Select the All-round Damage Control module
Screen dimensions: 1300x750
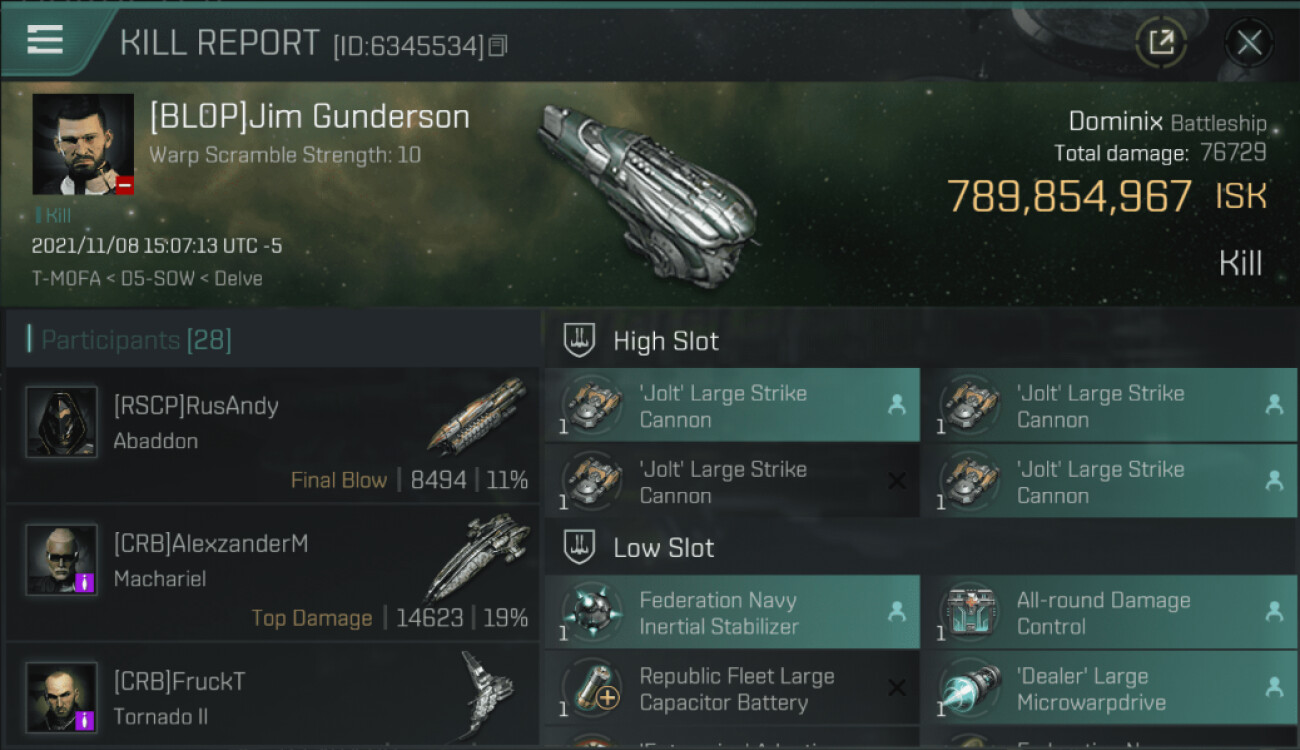[1109, 613]
